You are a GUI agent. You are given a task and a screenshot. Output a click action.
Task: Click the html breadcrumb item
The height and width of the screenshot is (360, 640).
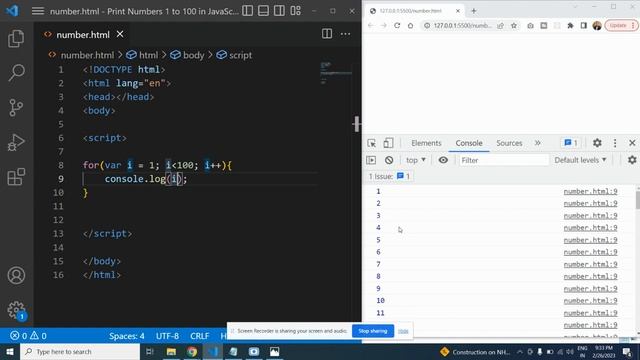point(142,55)
